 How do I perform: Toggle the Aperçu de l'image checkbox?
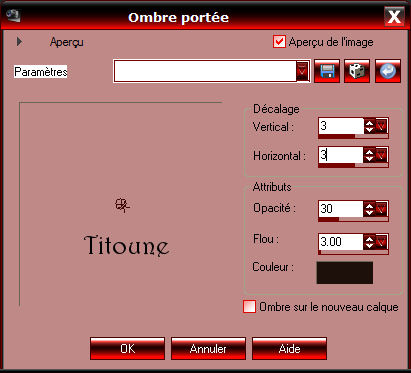(279, 42)
